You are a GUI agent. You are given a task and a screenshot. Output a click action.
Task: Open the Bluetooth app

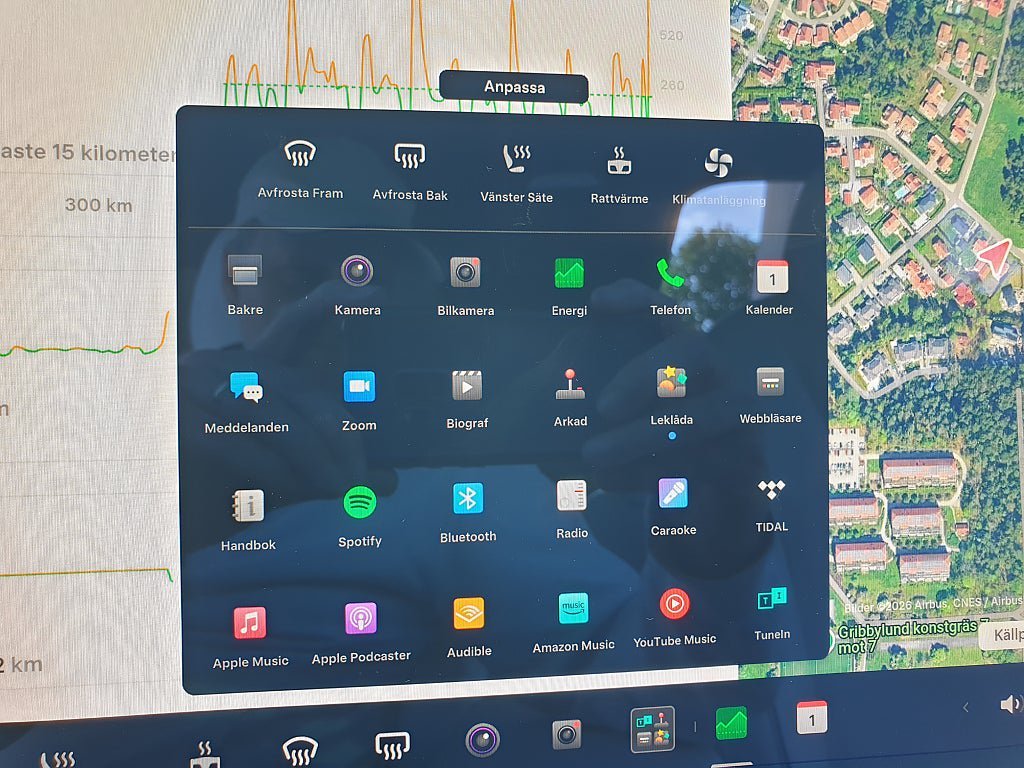click(468, 499)
